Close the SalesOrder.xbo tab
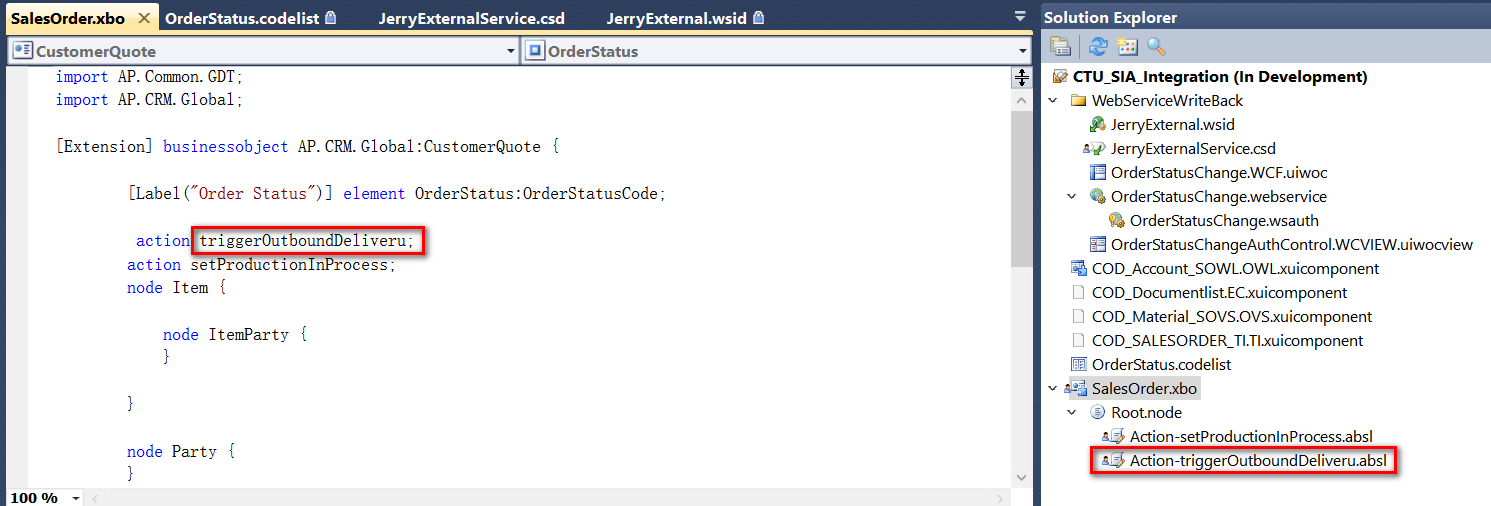This screenshot has width=1491, height=506. 144,18
